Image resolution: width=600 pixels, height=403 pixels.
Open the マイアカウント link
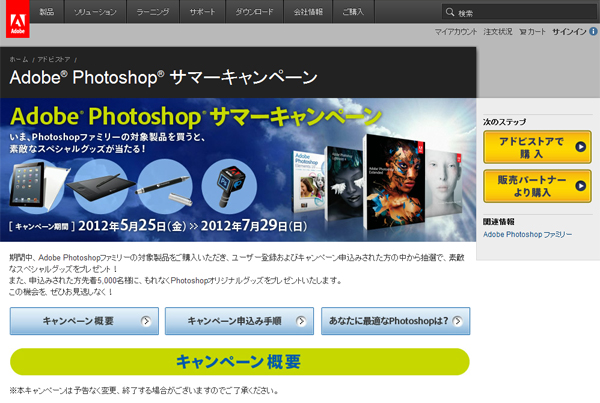(x=456, y=32)
